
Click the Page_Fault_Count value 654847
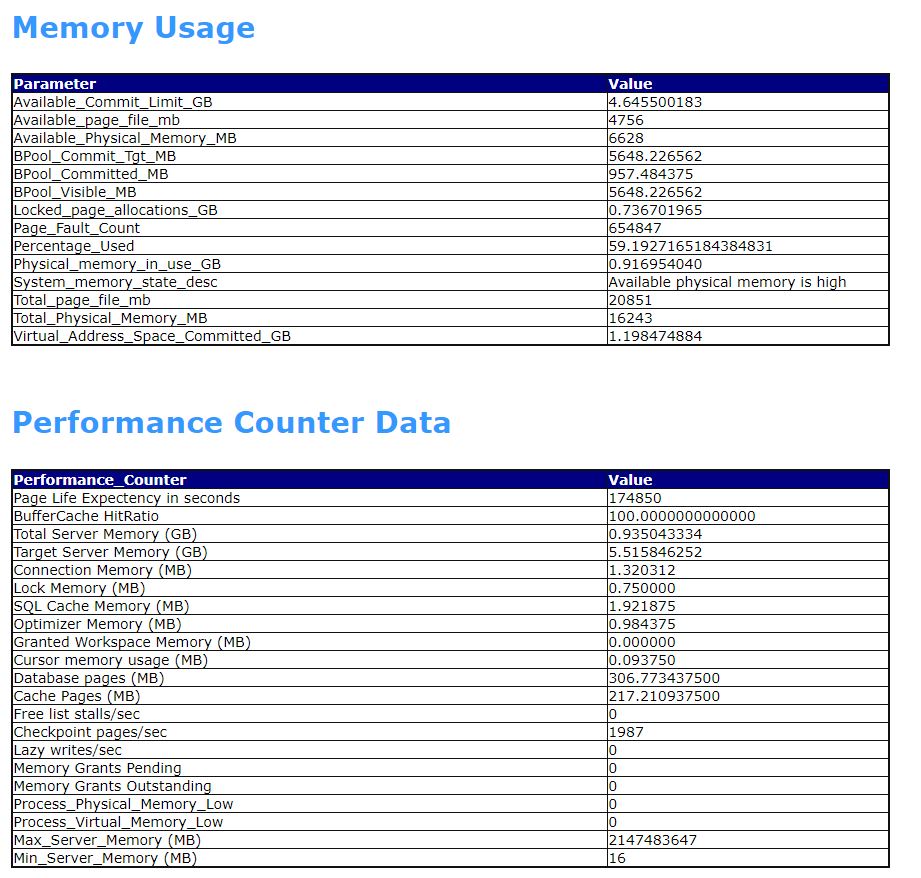pyautogui.click(x=635, y=228)
